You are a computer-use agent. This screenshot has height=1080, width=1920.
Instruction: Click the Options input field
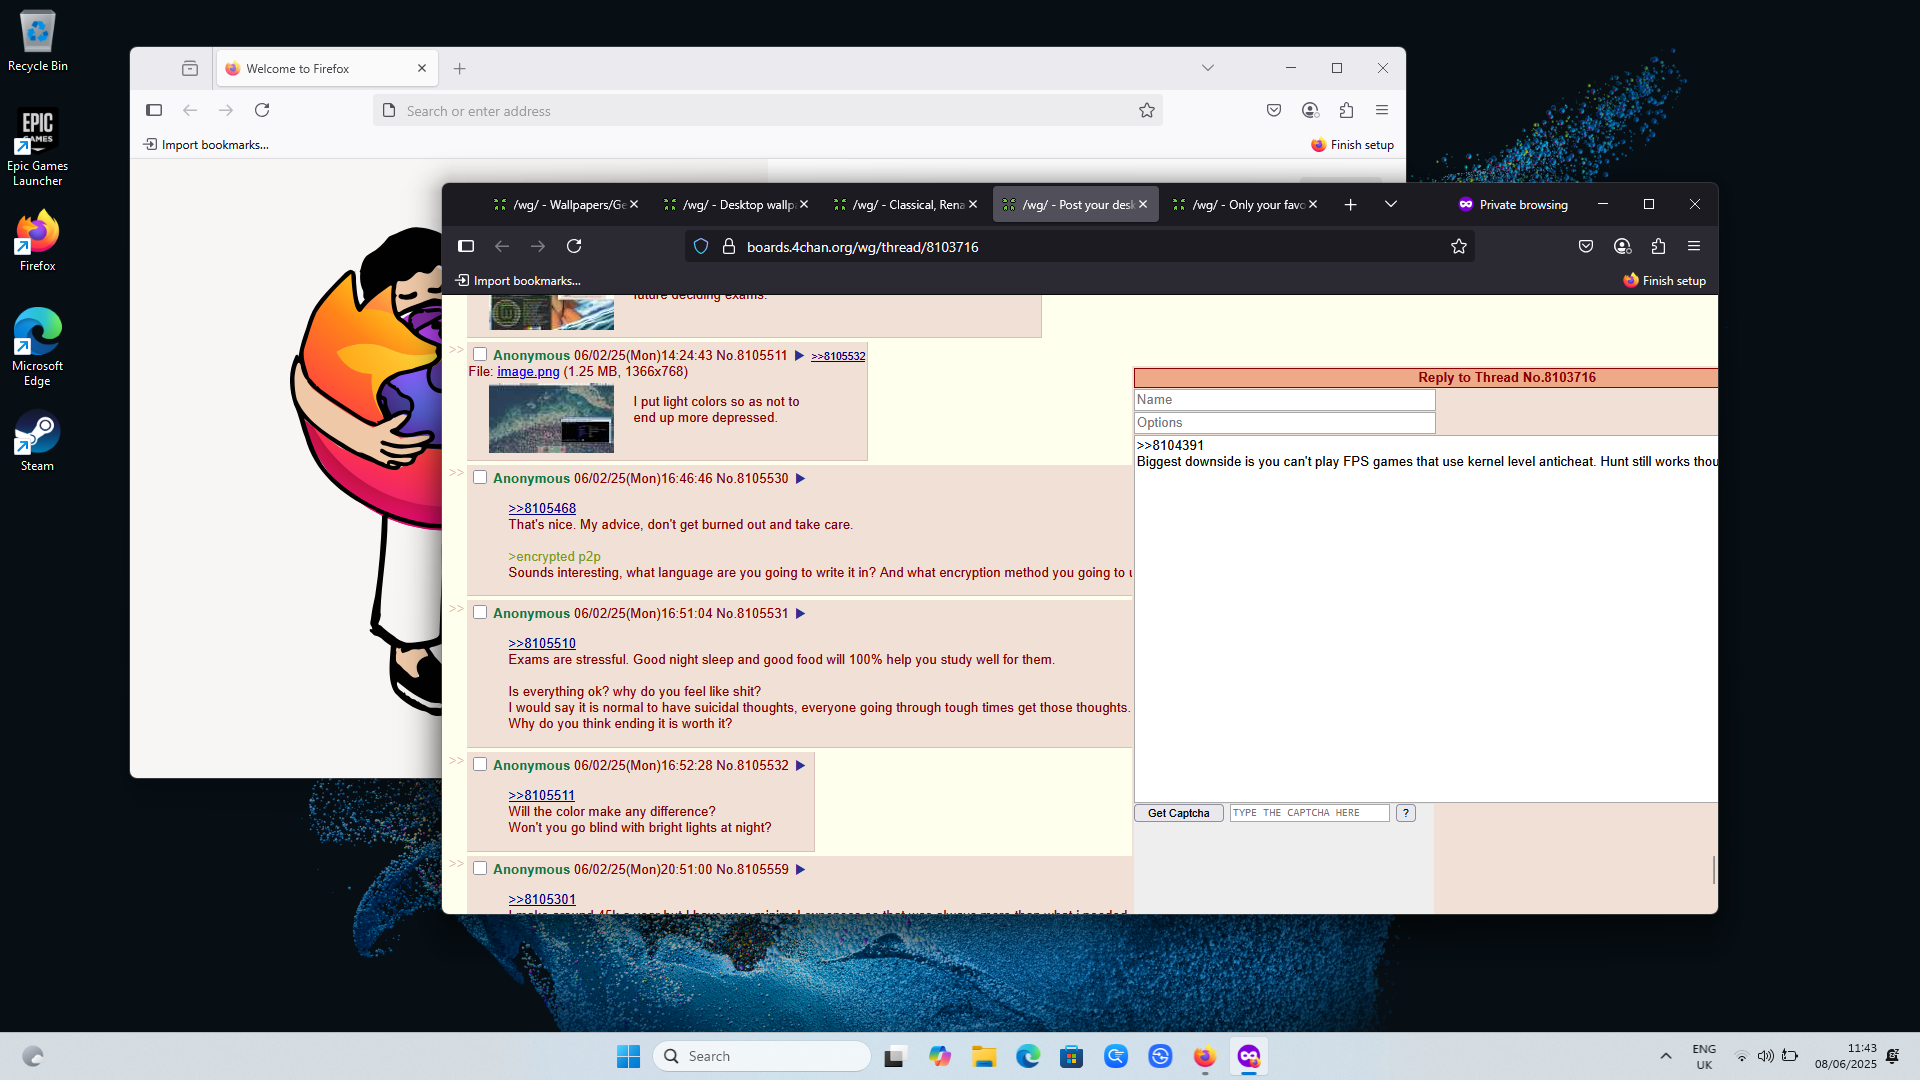tap(1284, 423)
